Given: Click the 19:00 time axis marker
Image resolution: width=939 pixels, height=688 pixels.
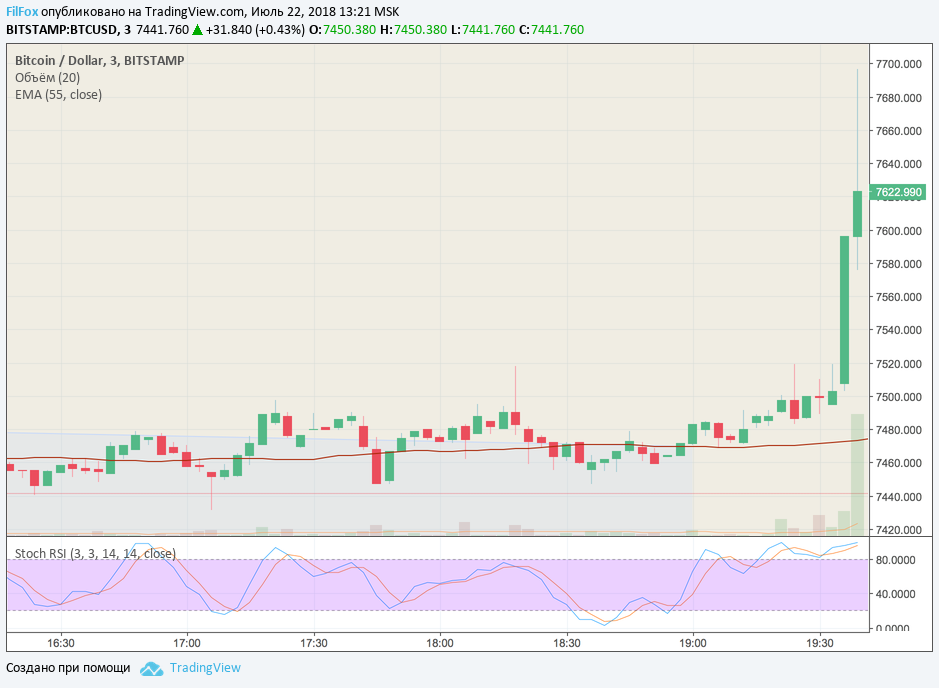Looking at the screenshot, I should click(x=693, y=642).
